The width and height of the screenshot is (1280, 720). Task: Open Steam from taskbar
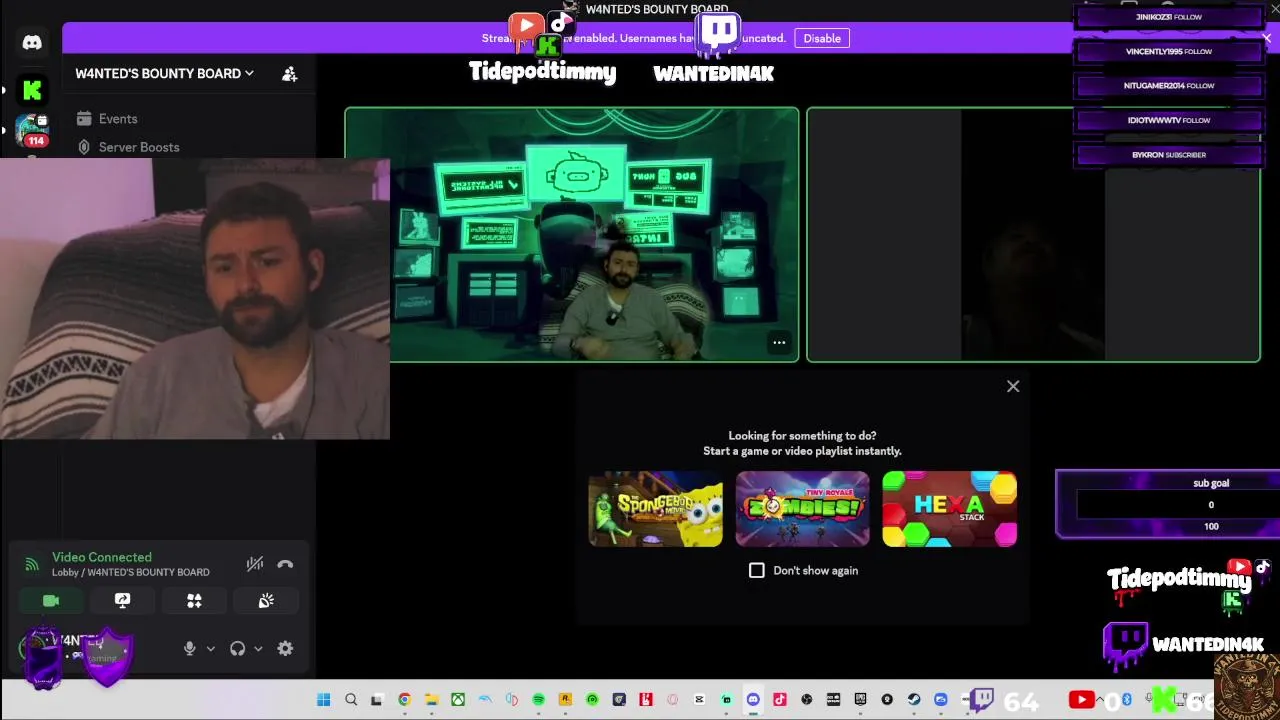tap(914, 700)
